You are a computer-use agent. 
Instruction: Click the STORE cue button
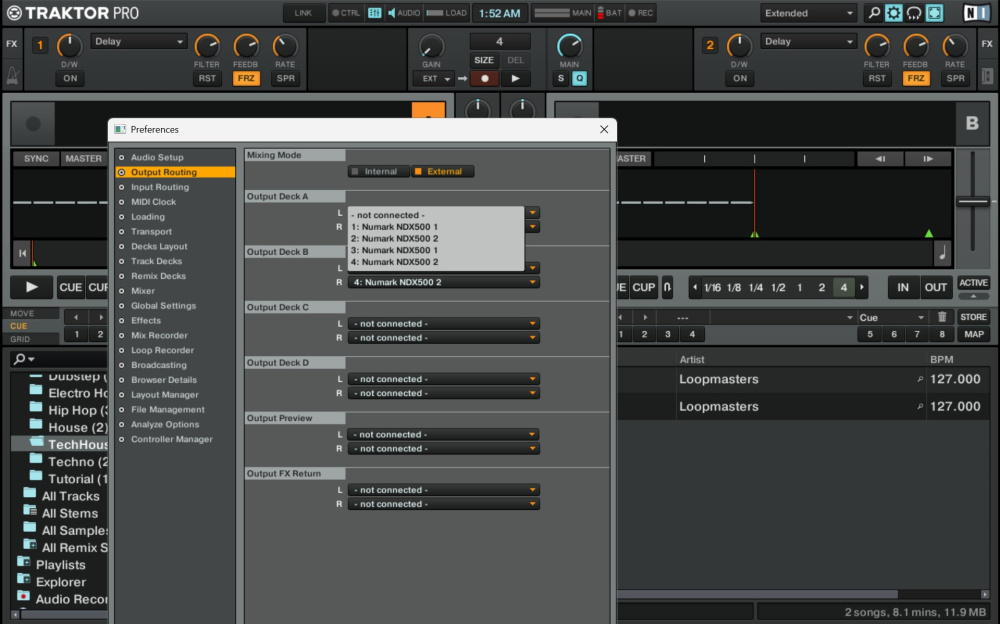pos(973,317)
